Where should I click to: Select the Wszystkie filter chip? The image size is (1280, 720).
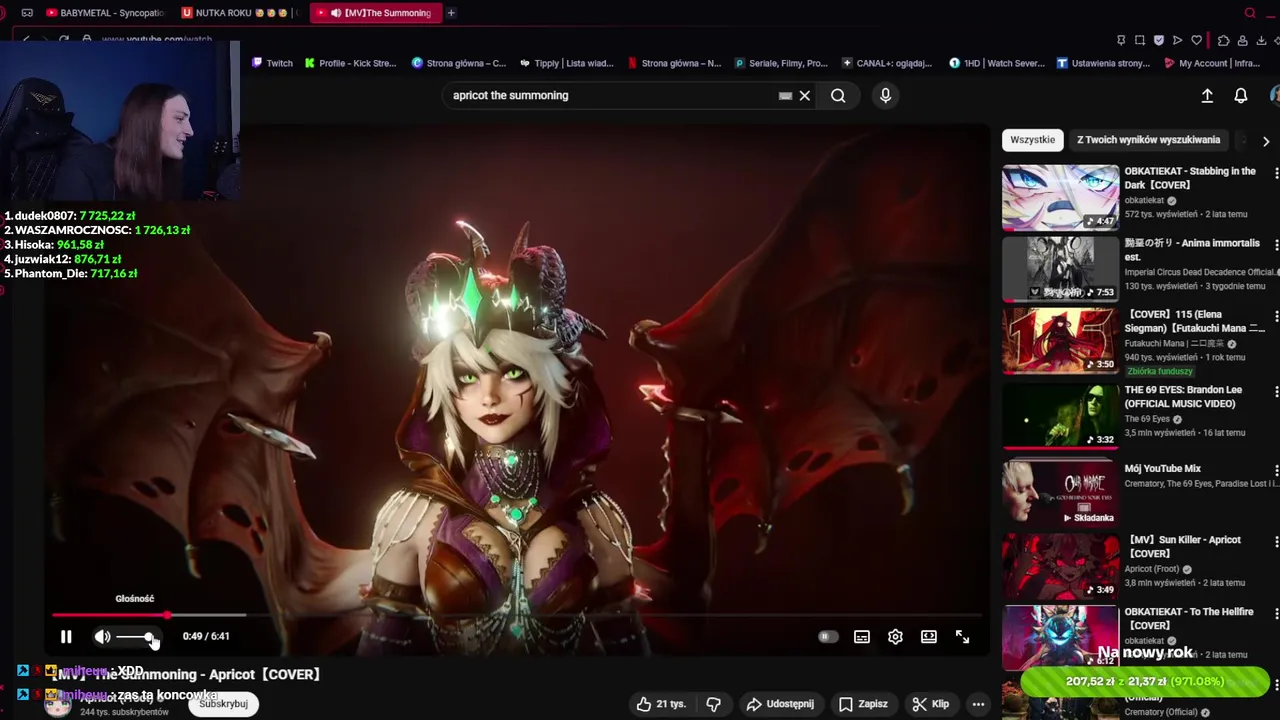tap(1032, 140)
